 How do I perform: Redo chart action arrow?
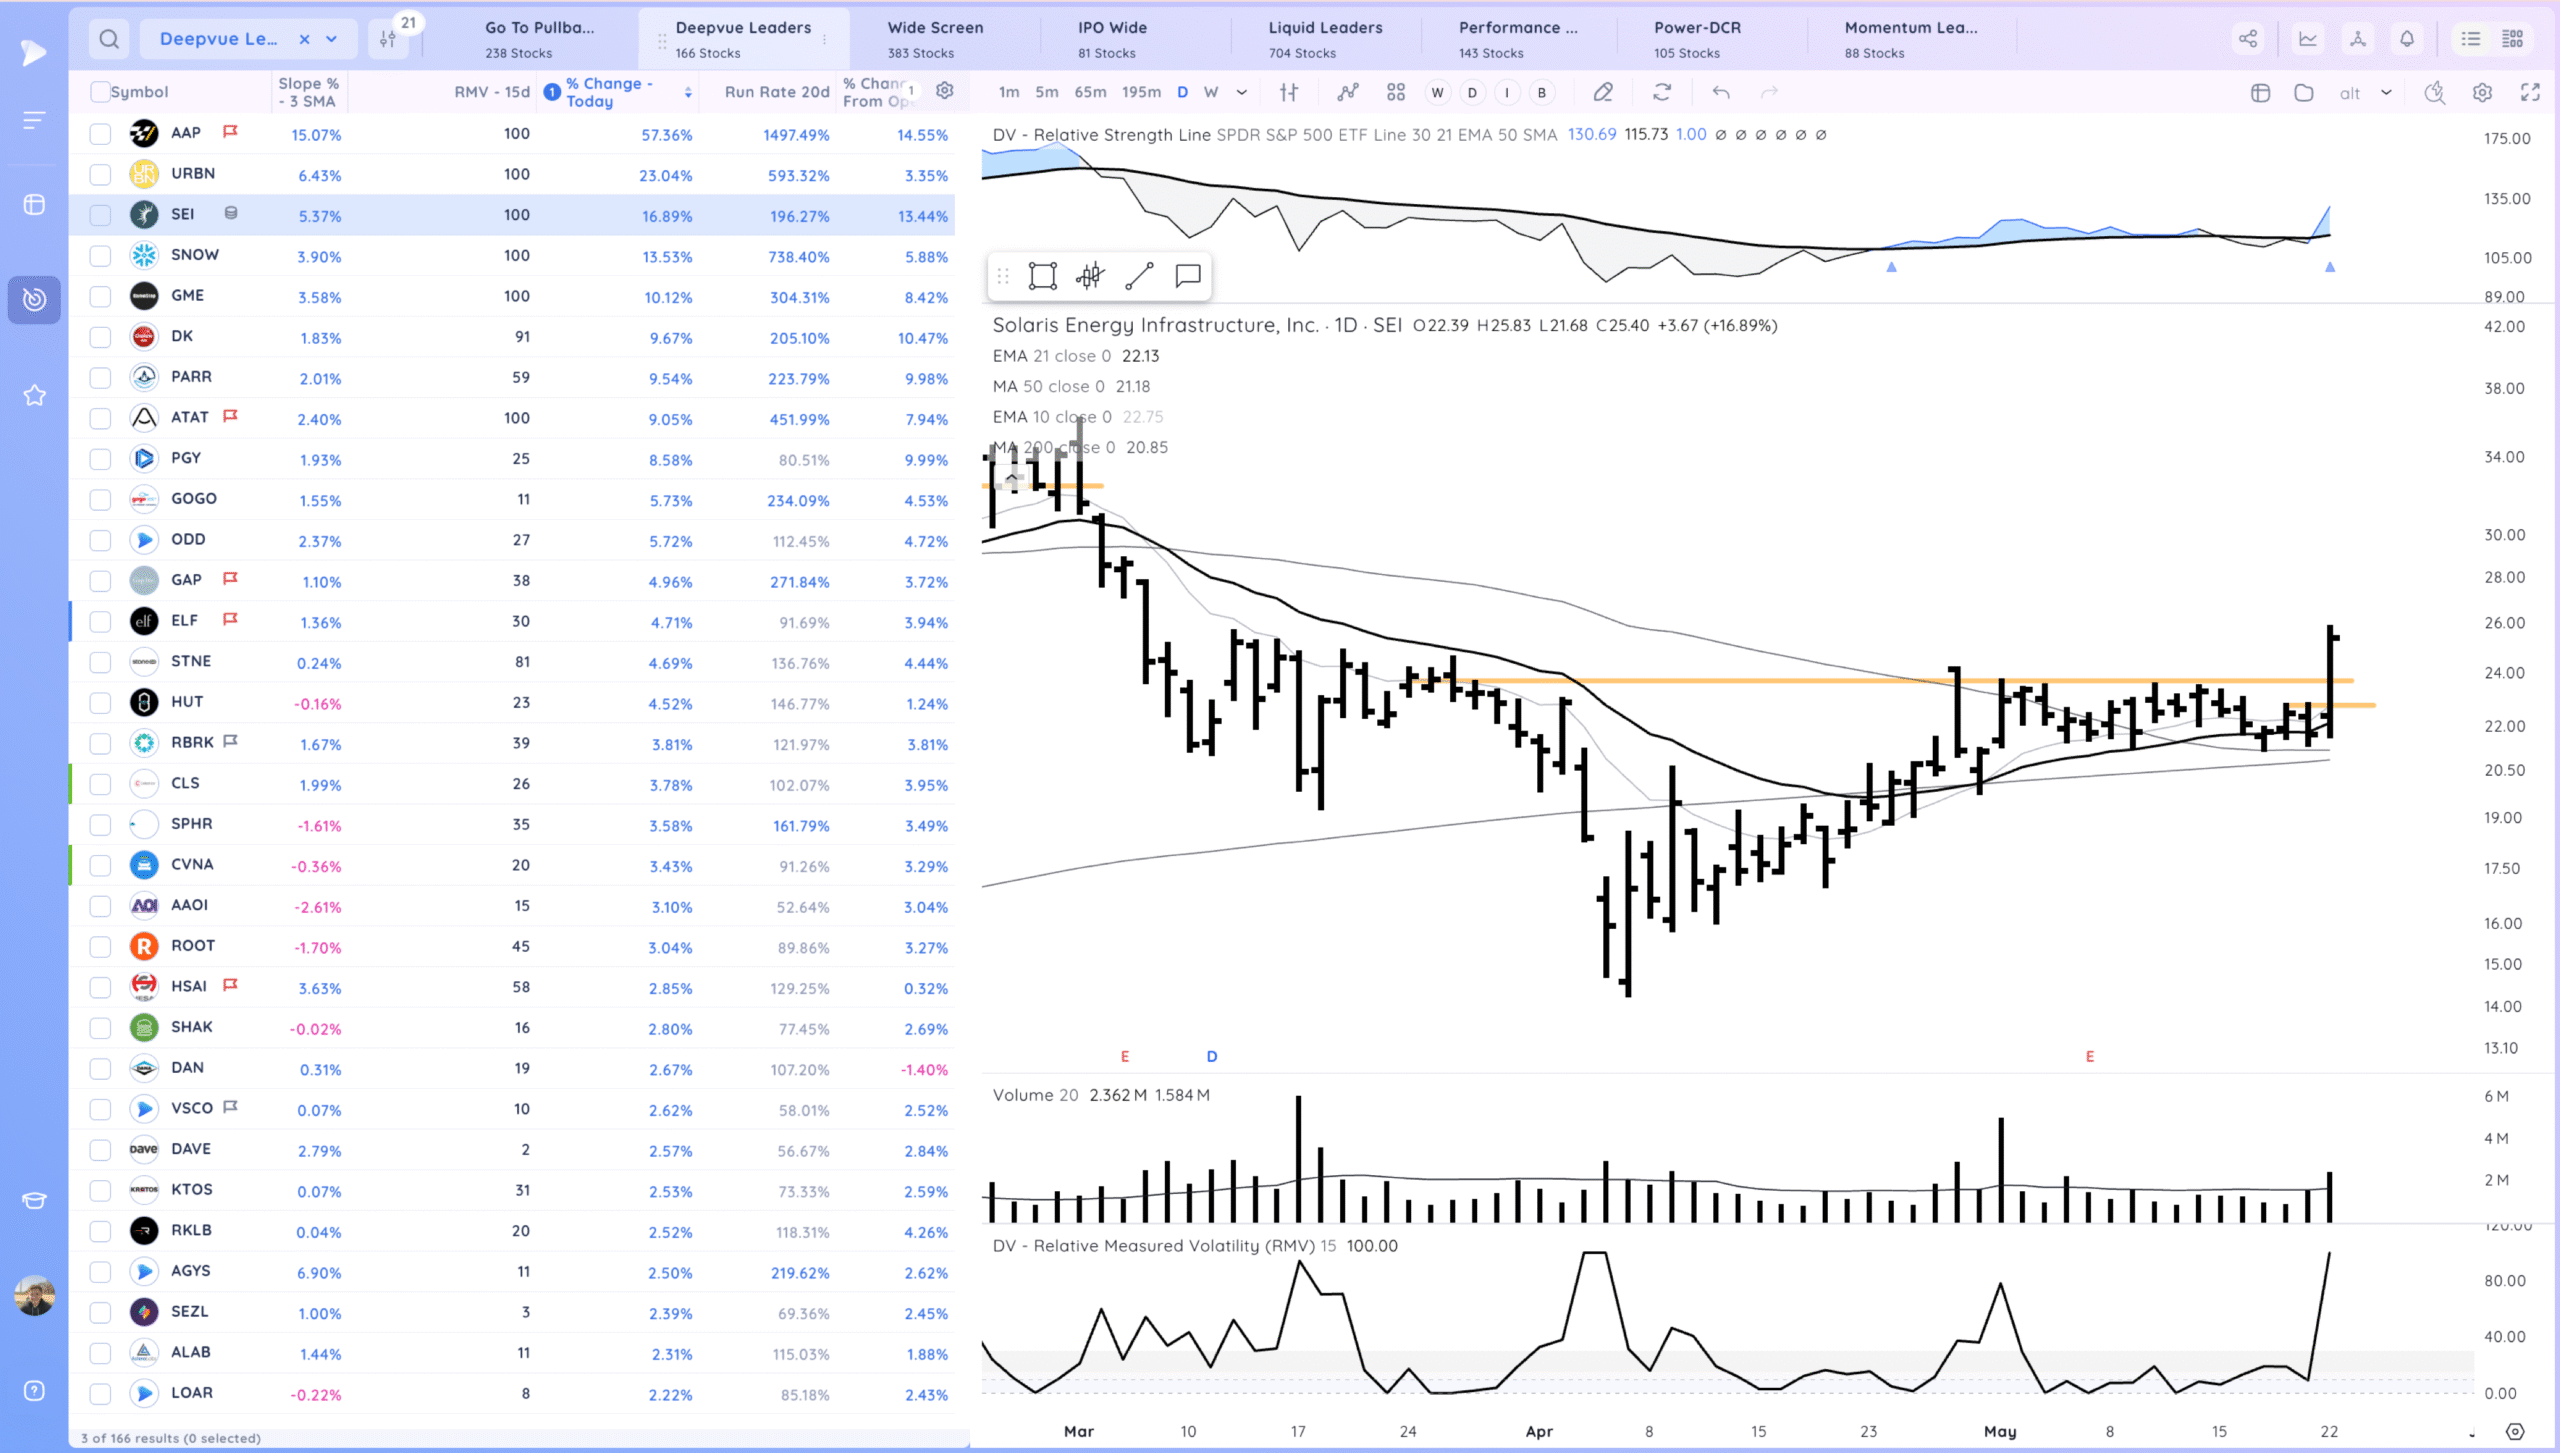(1769, 92)
